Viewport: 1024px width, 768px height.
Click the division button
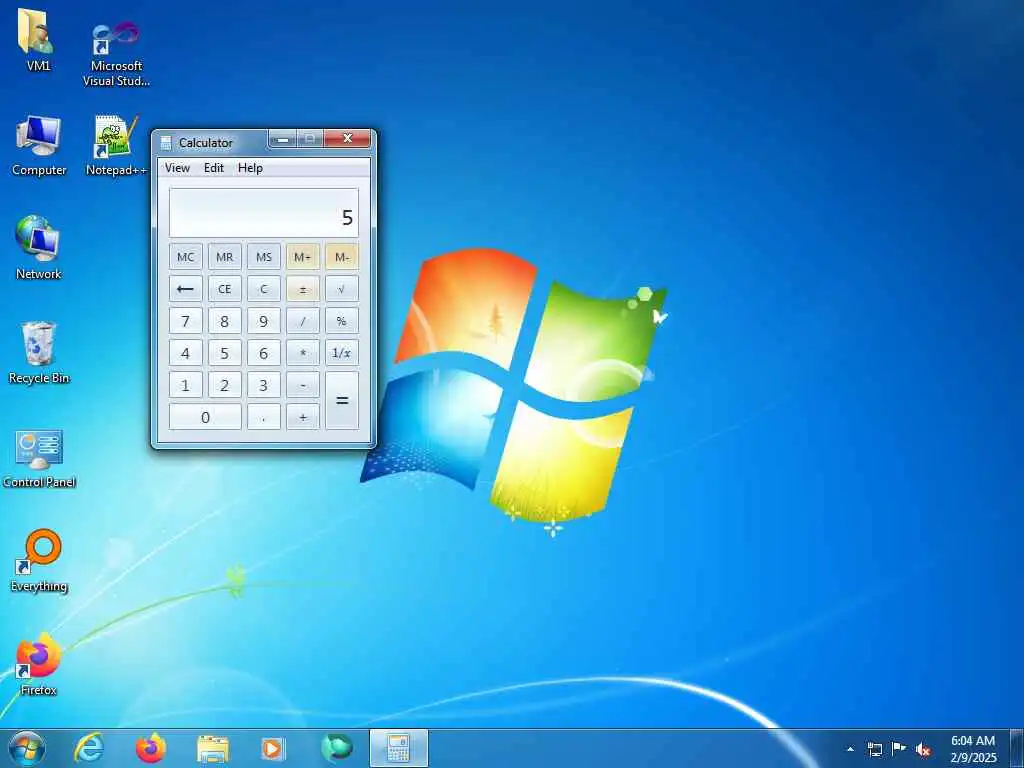[302, 321]
